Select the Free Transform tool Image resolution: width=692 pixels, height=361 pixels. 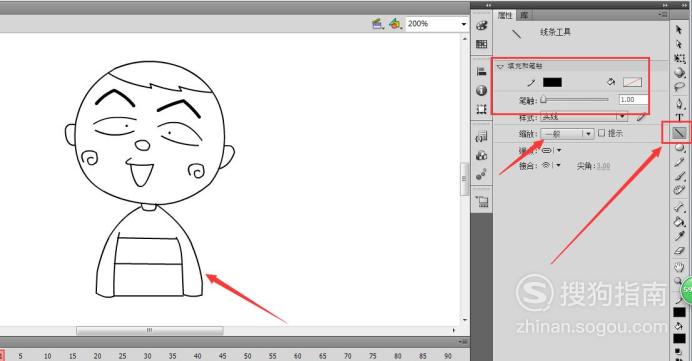point(679,58)
